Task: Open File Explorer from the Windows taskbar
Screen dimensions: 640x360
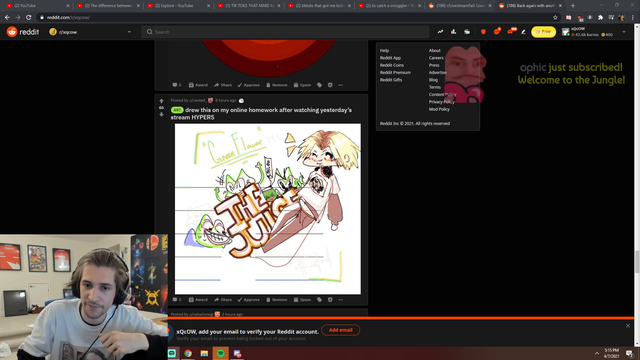Action: tap(204, 353)
